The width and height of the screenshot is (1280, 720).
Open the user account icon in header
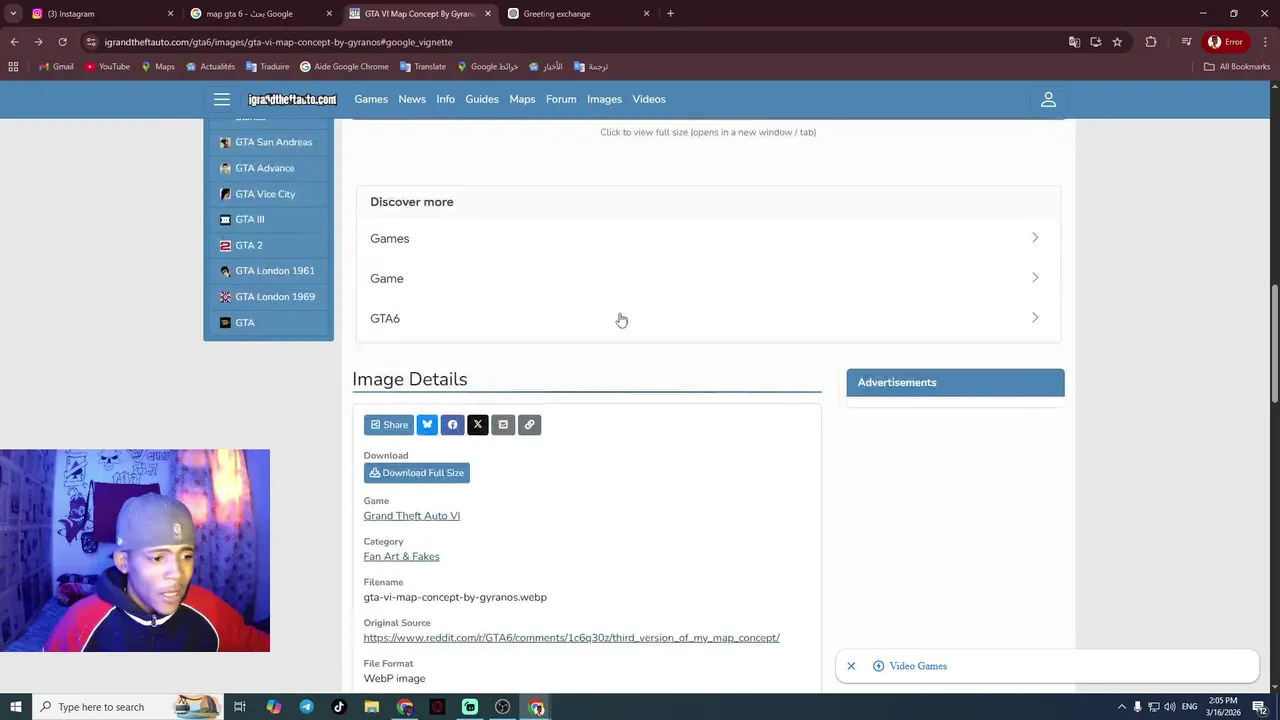(1048, 99)
